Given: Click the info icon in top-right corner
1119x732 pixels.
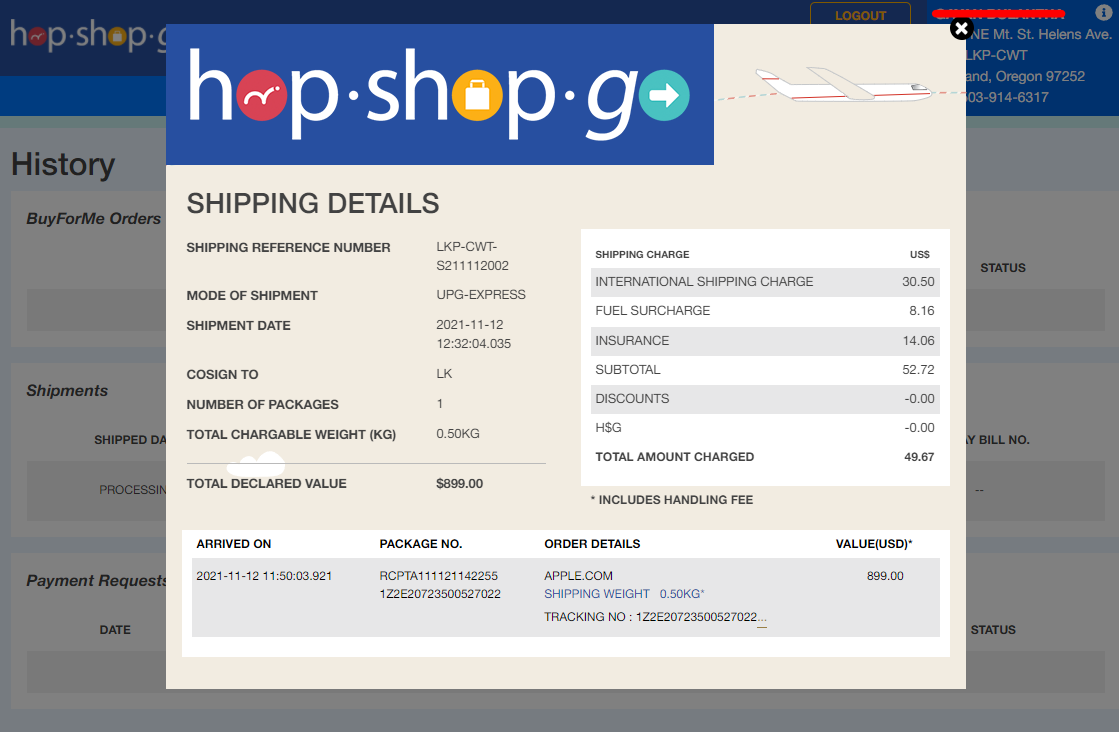Looking at the screenshot, I should [x=1103, y=12].
